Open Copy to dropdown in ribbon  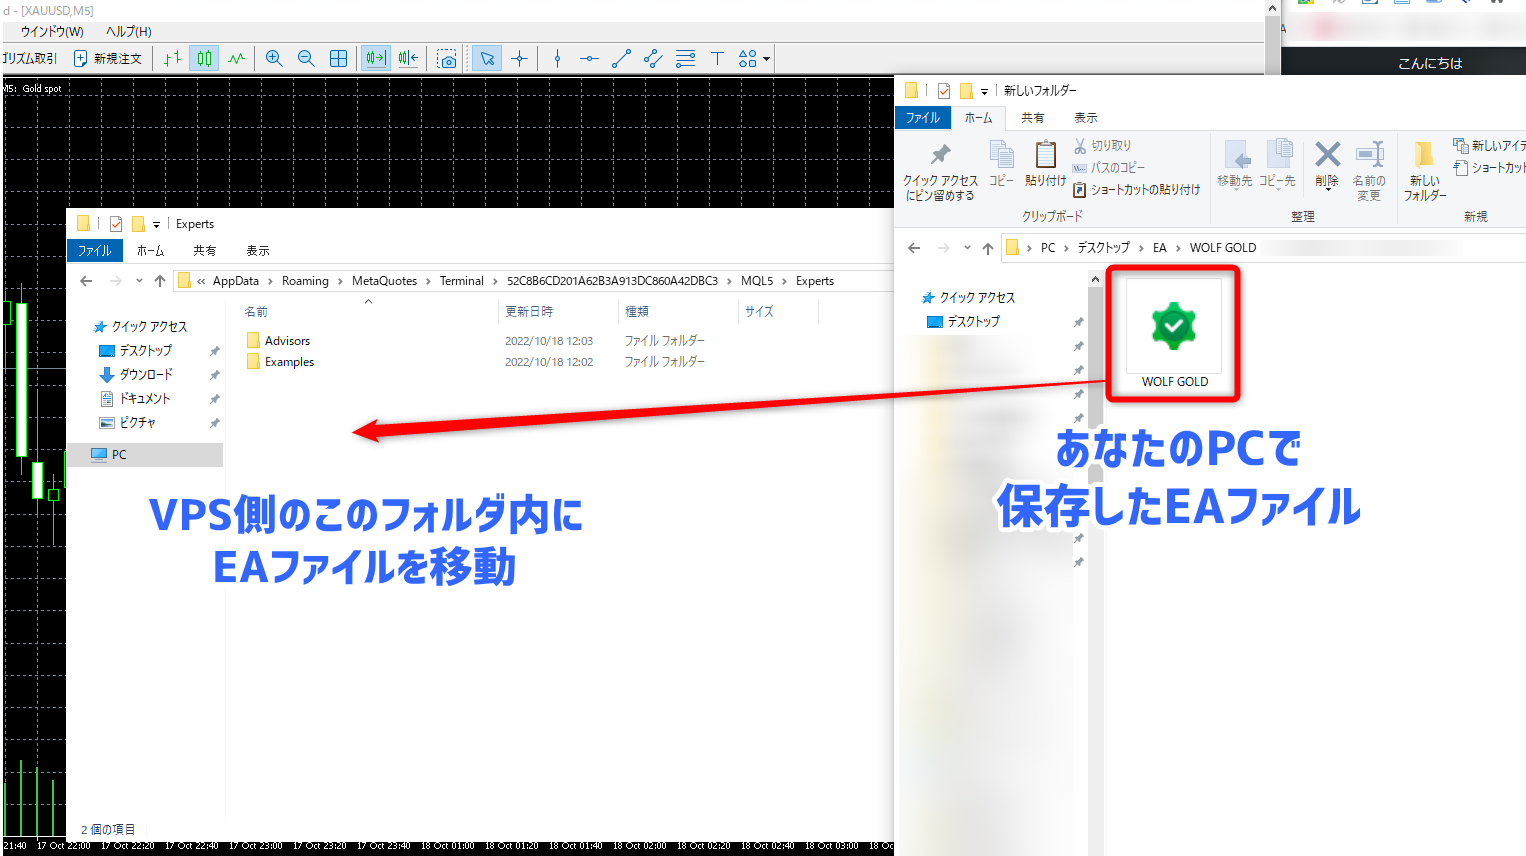point(1277,165)
